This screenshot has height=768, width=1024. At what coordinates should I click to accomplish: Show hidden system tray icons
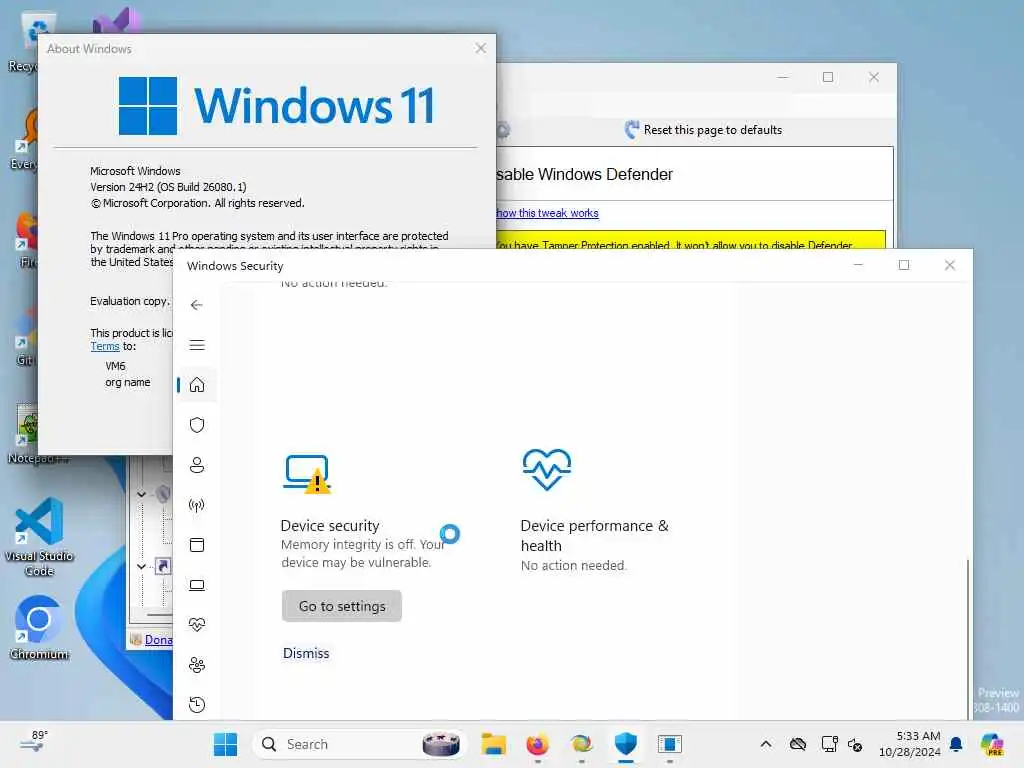pyautogui.click(x=766, y=744)
